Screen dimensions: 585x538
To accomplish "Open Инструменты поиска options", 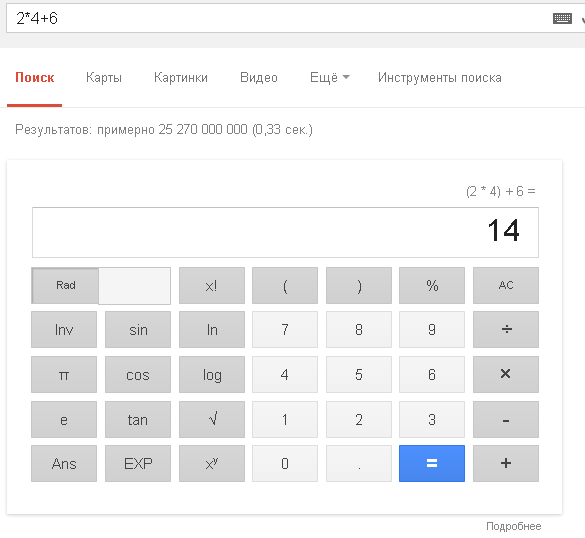I will click(440, 77).
